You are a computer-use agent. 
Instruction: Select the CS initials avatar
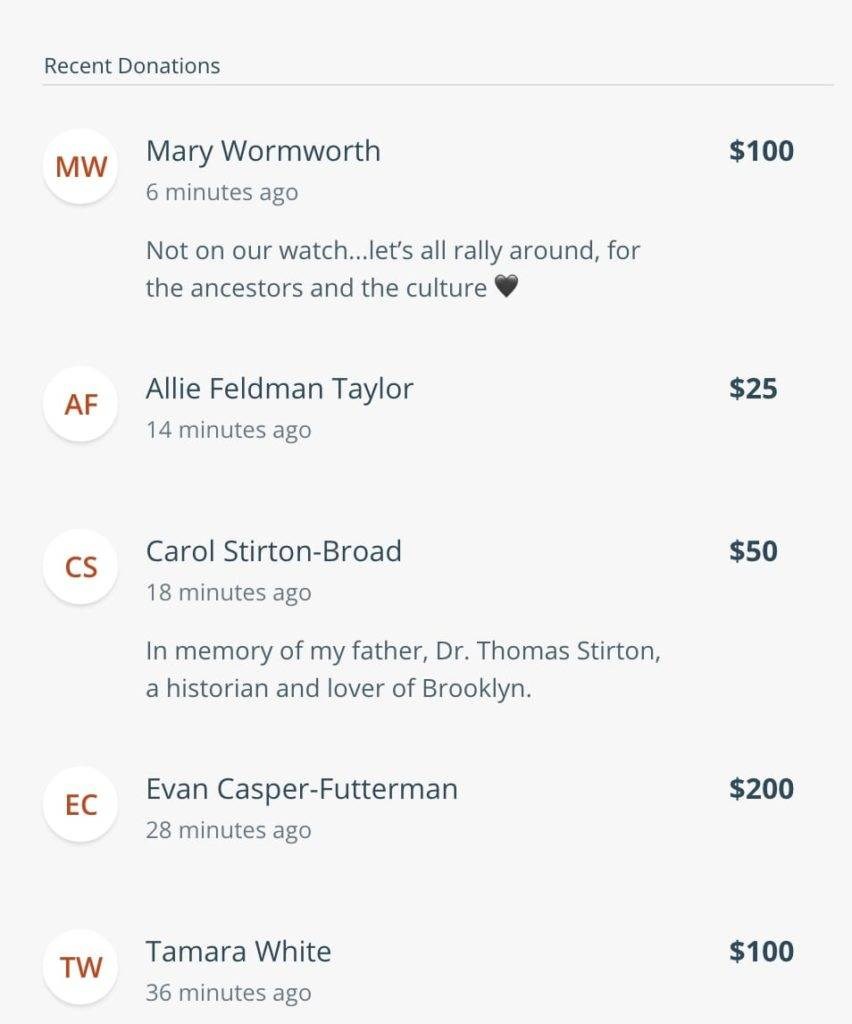pos(80,567)
